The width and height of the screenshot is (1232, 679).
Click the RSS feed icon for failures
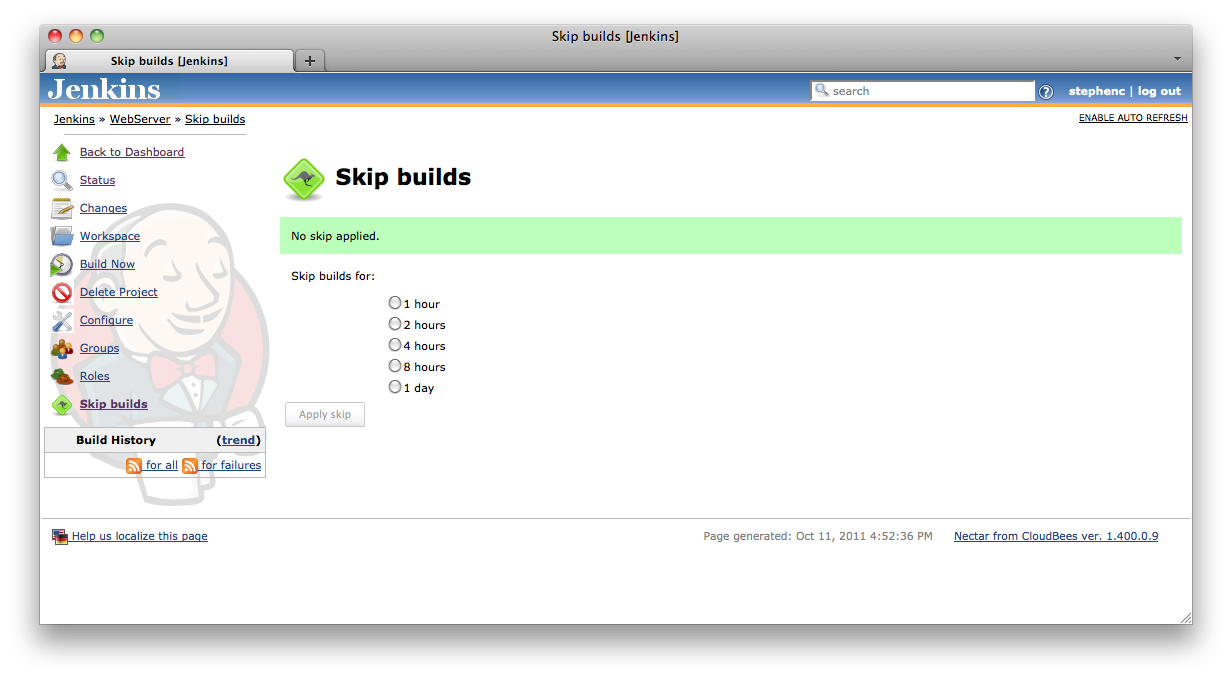point(190,465)
